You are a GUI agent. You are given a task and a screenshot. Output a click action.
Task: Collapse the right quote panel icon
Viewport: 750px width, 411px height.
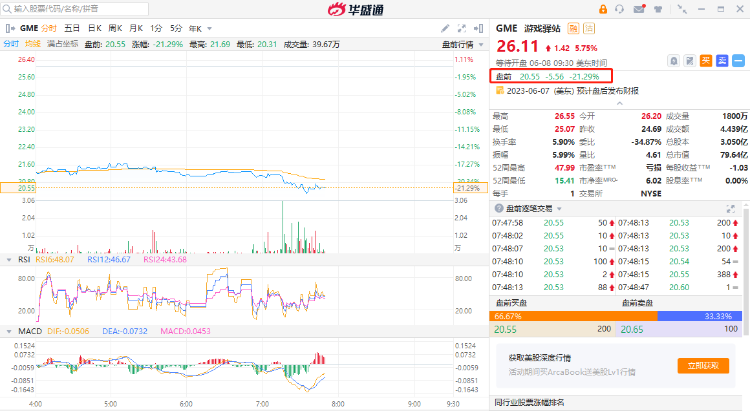pyautogui.click(x=478, y=28)
